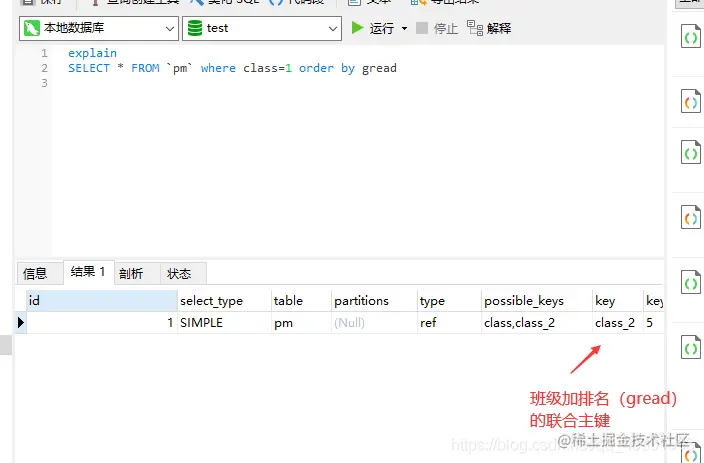704x463 pixels.
Task: Select the SIMPLE cell in the result row
Action: (224, 322)
